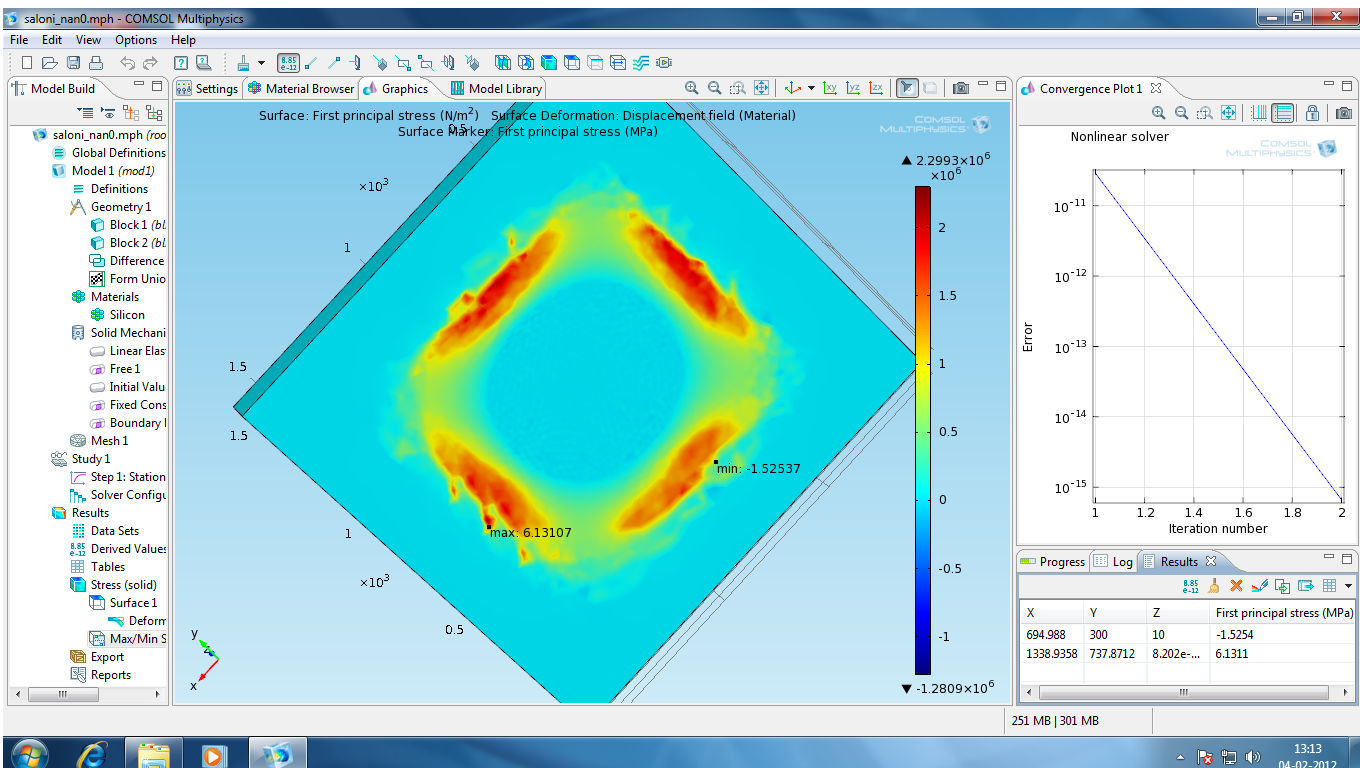
Task: Click the Print icon in main toolbar
Action: point(97,63)
